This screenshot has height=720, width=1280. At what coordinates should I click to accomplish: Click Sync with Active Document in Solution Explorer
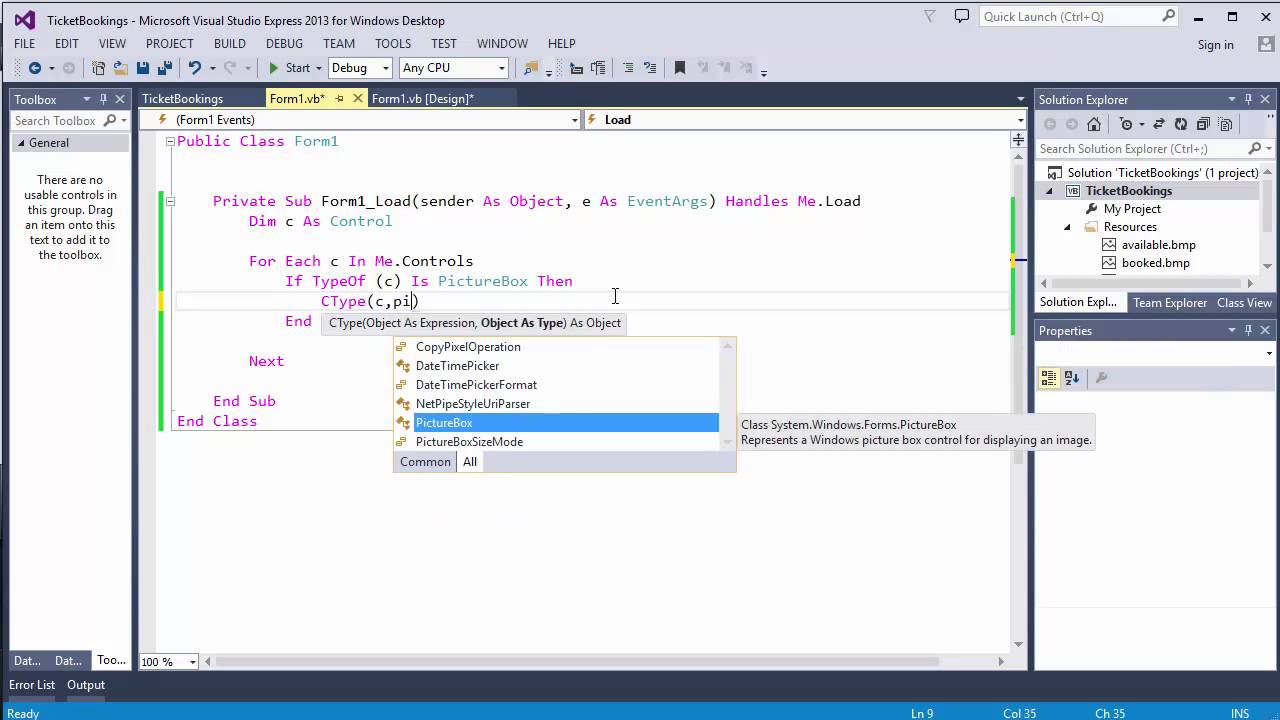click(x=1160, y=124)
